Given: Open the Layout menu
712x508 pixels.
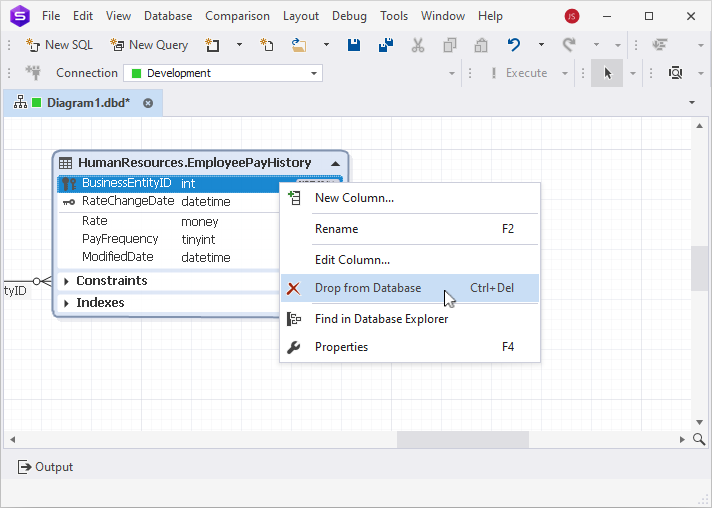Looking at the screenshot, I should pos(301,16).
